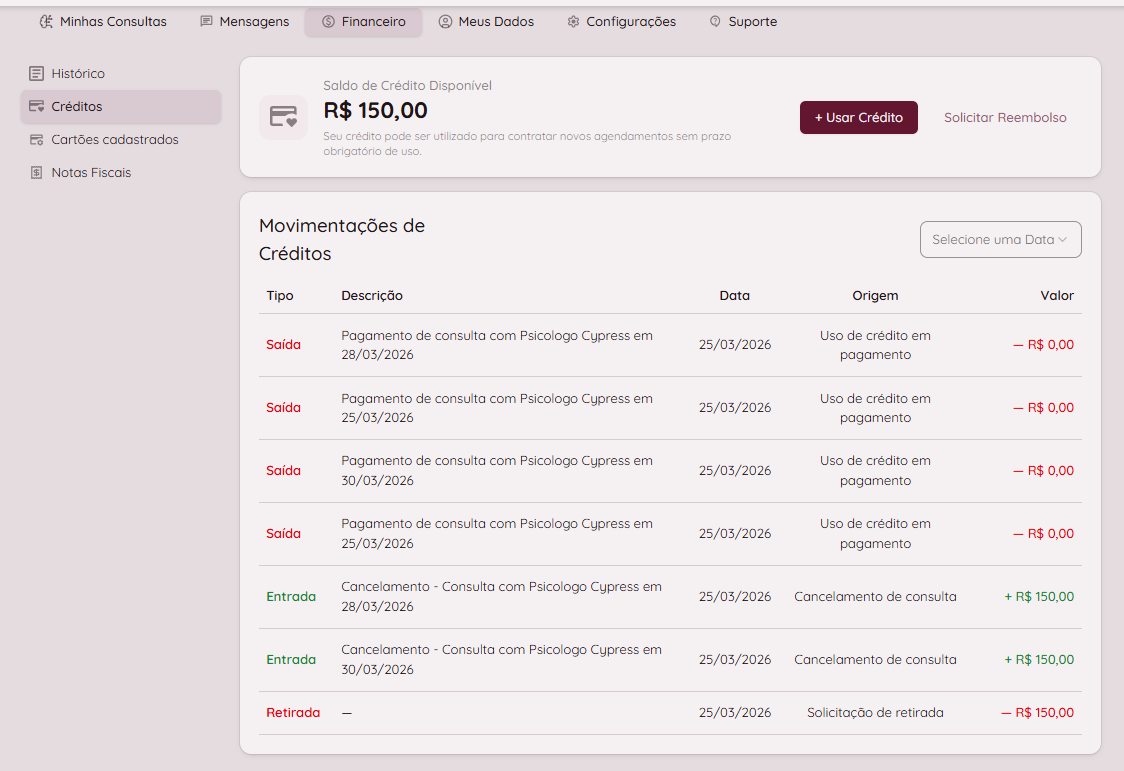Click the Financeiro dollar coin icon
The image size is (1124, 771).
pyautogui.click(x=328, y=21)
